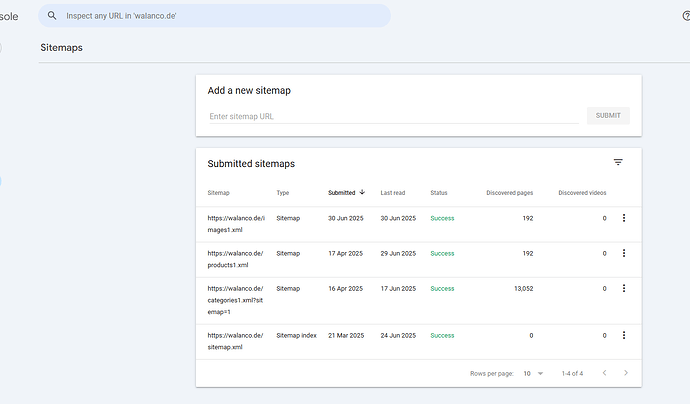Click Success status of products1.xml row

(442, 253)
